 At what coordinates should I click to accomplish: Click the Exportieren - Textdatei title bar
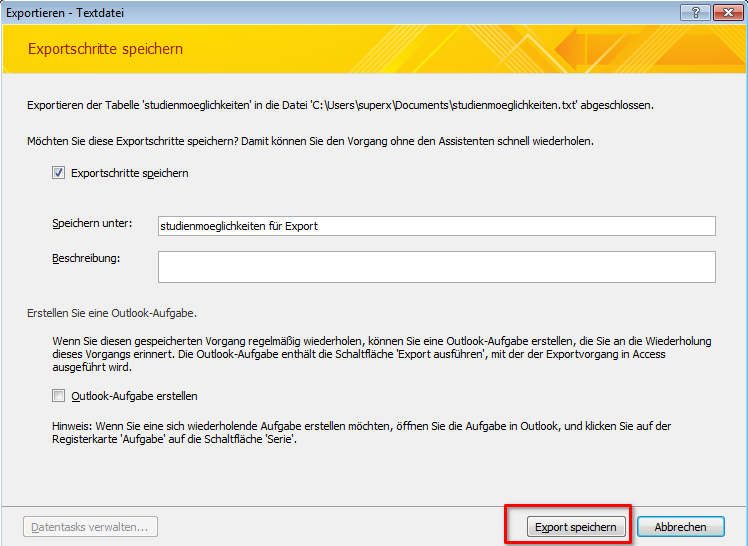300,12
